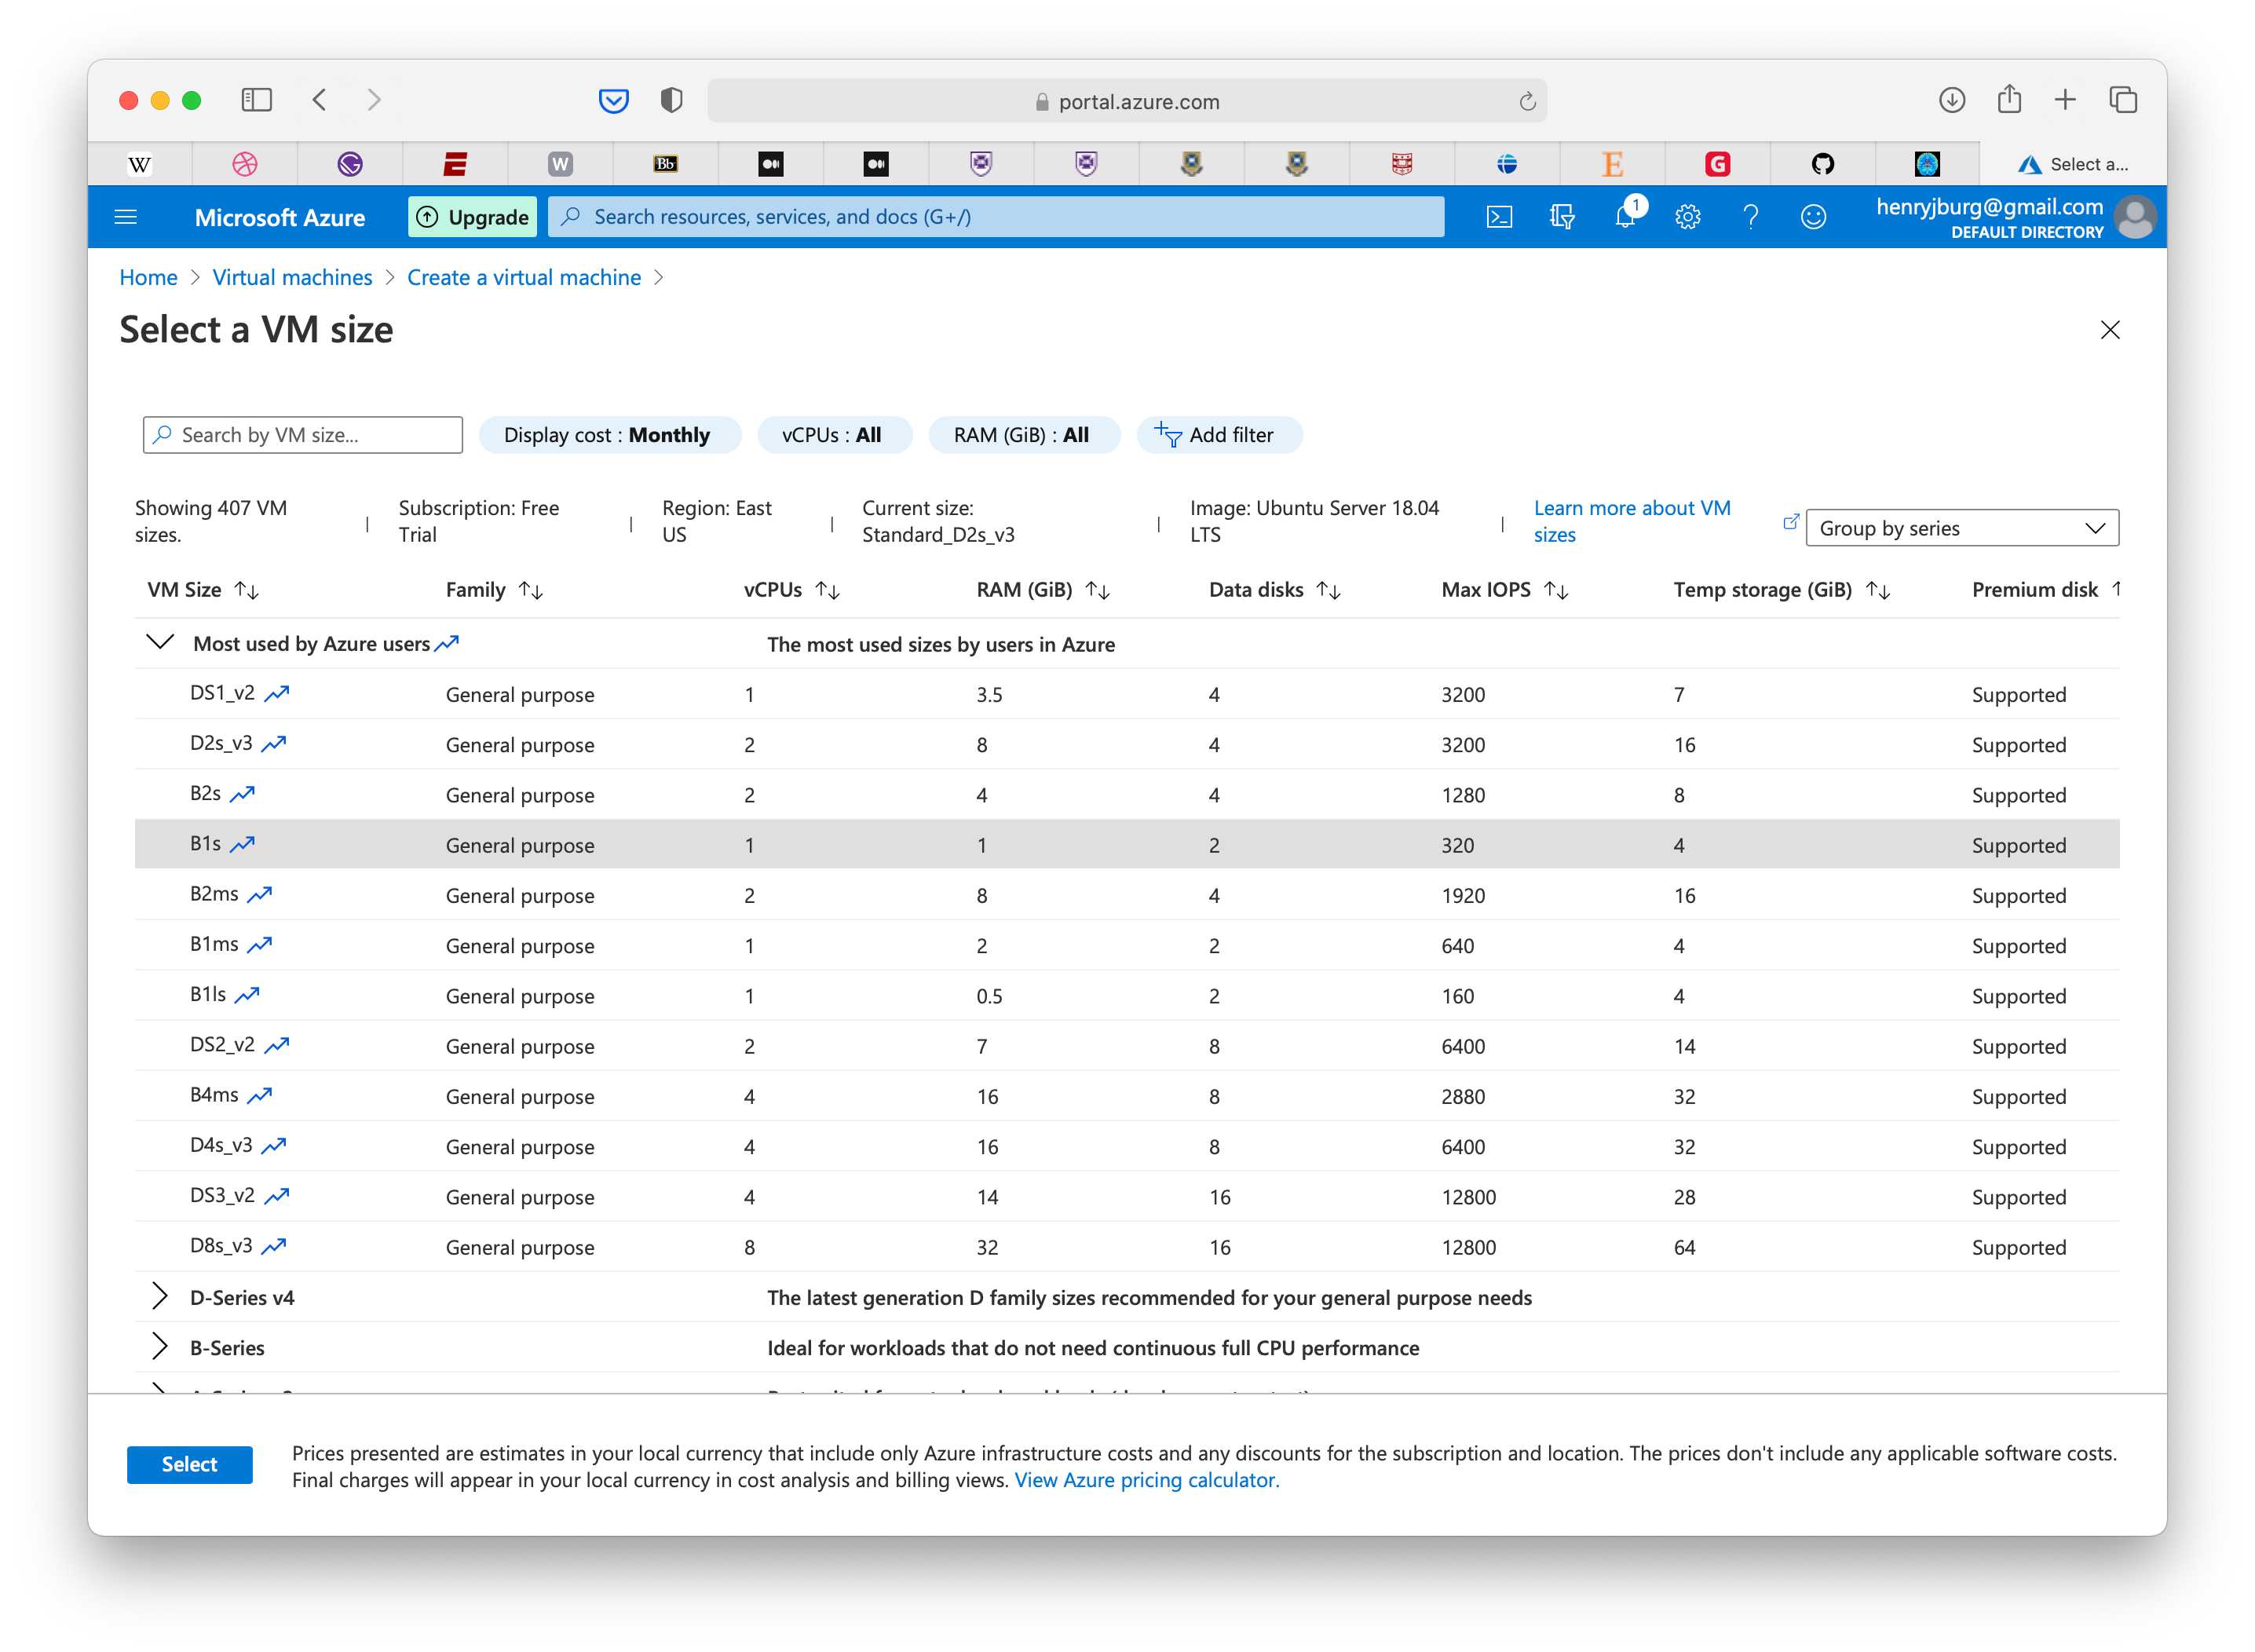
Task: Expand the B-Series group
Action: tap(159, 1347)
